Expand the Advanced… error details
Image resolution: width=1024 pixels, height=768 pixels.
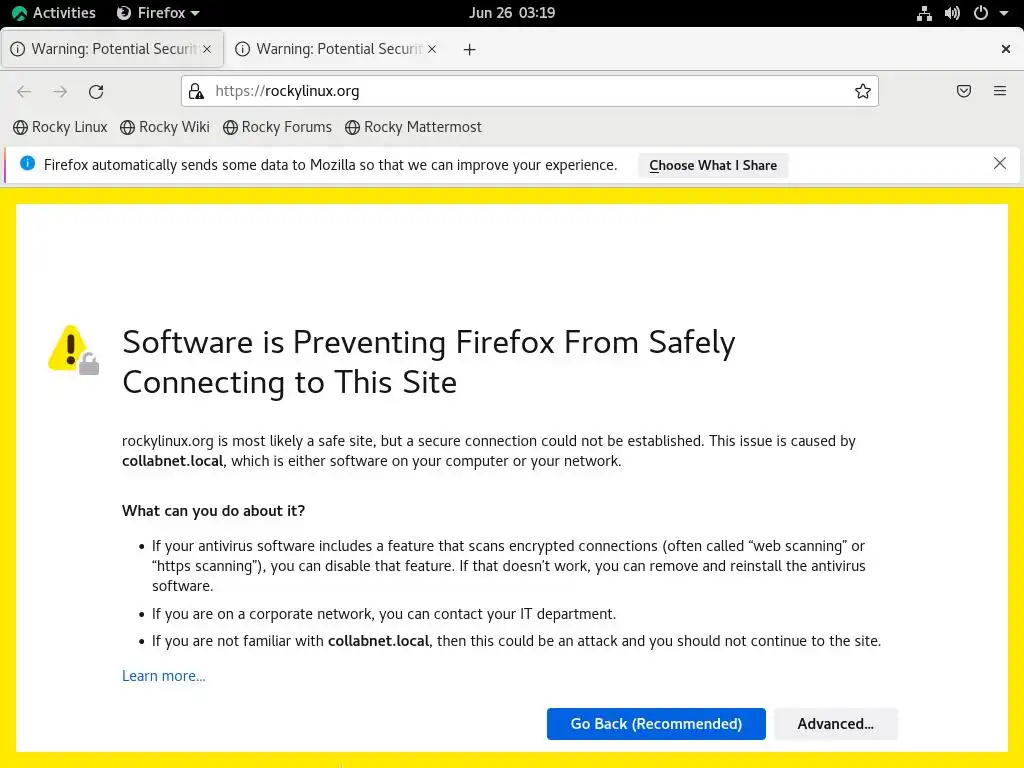835,724
